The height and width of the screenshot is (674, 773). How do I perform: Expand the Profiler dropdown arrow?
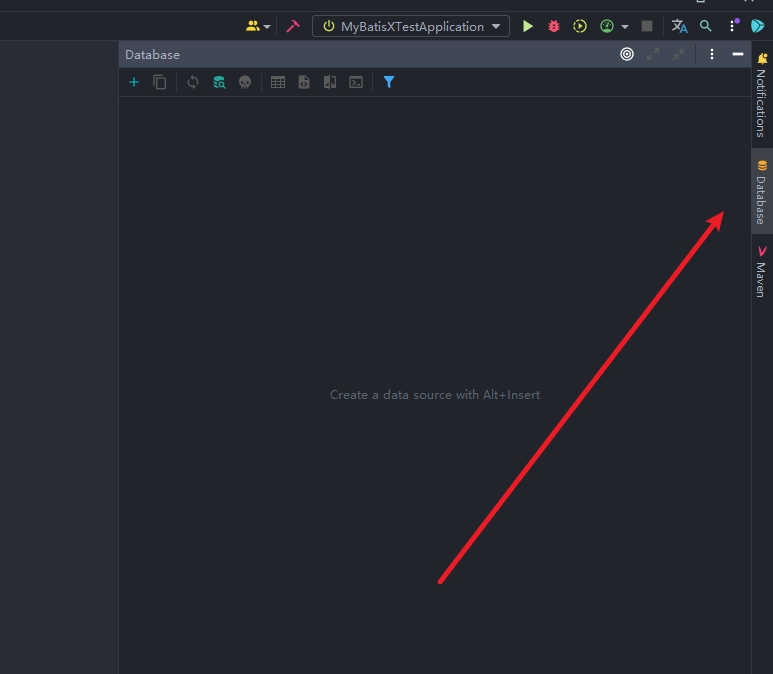(x=625, y=27)
